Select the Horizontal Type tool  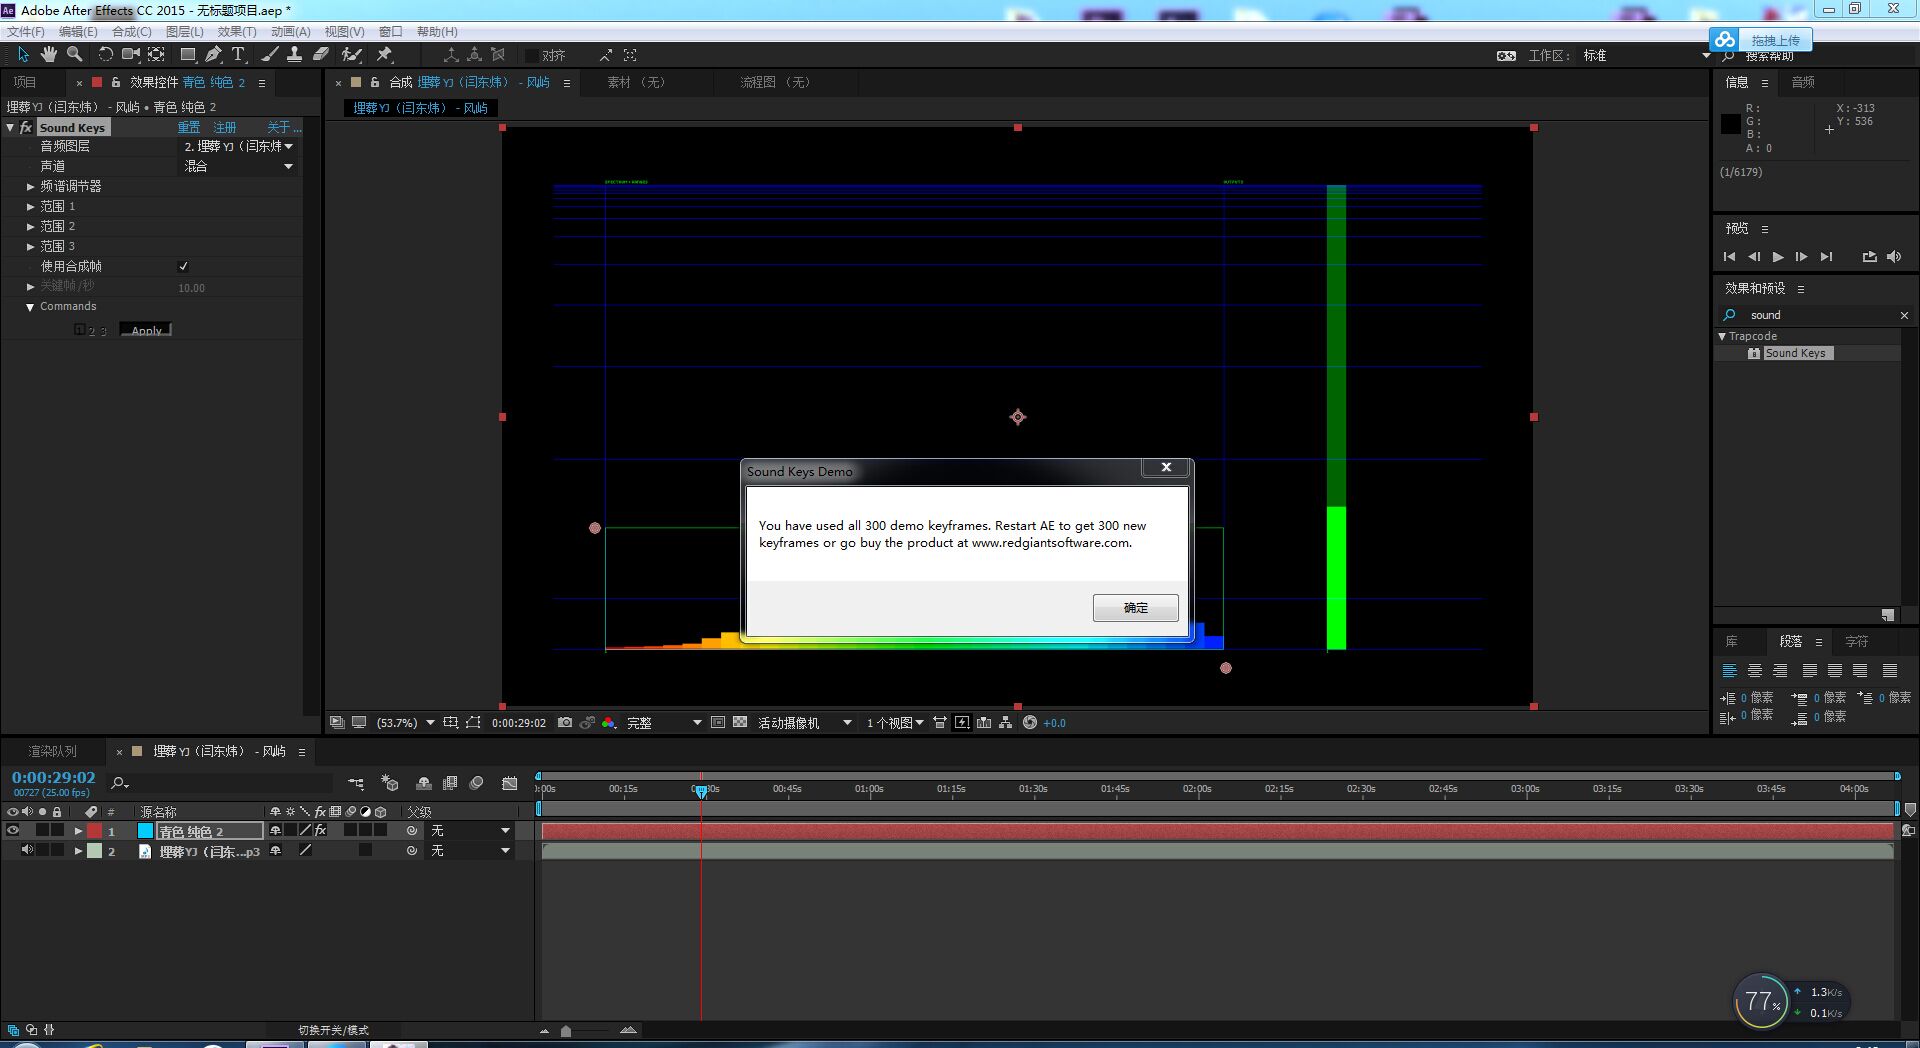click(x=238, y=55)
